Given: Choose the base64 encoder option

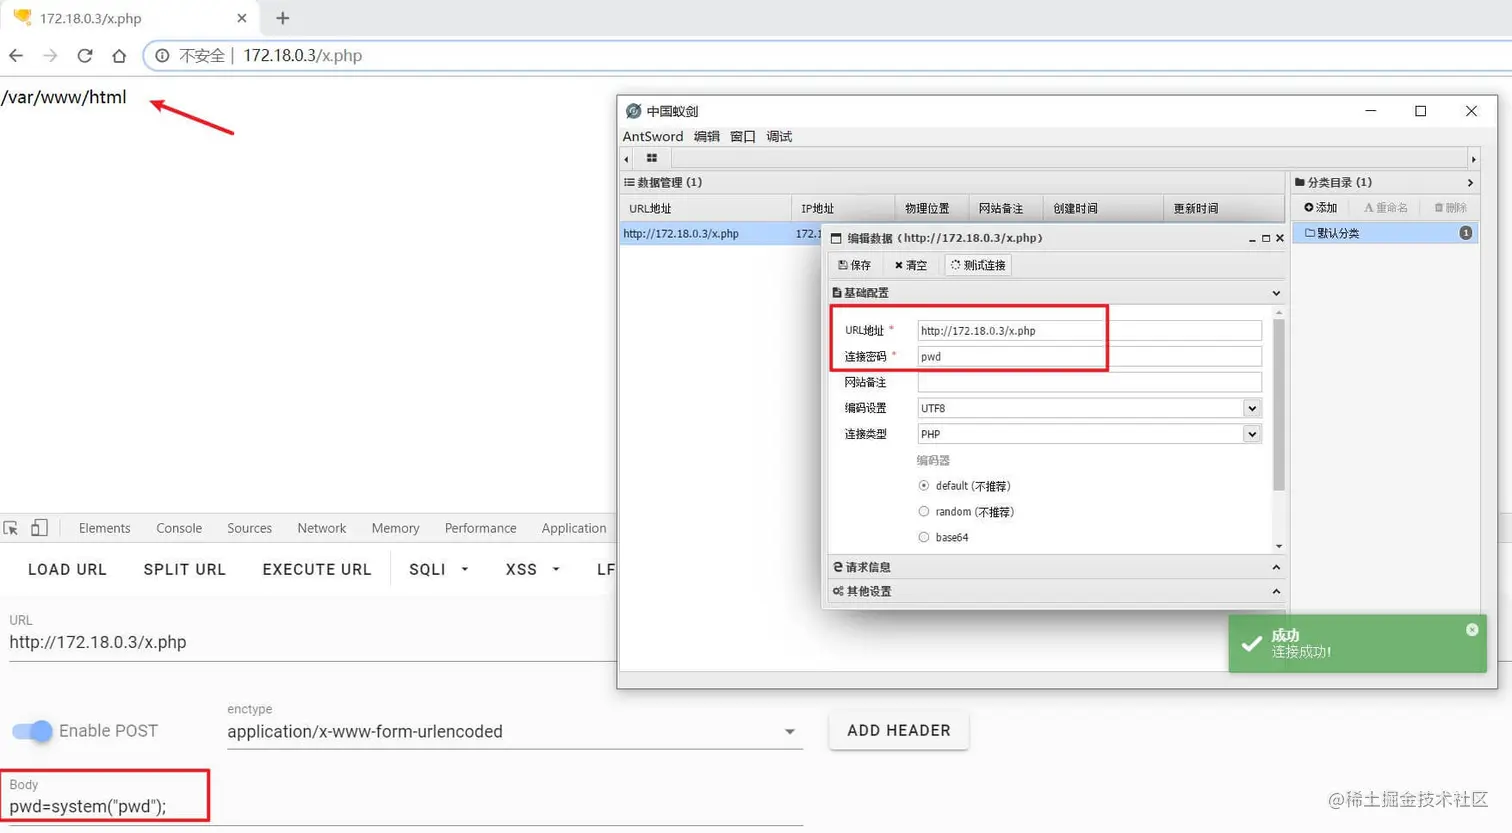Looking at the screenshot, I should (x=924, y=538).
